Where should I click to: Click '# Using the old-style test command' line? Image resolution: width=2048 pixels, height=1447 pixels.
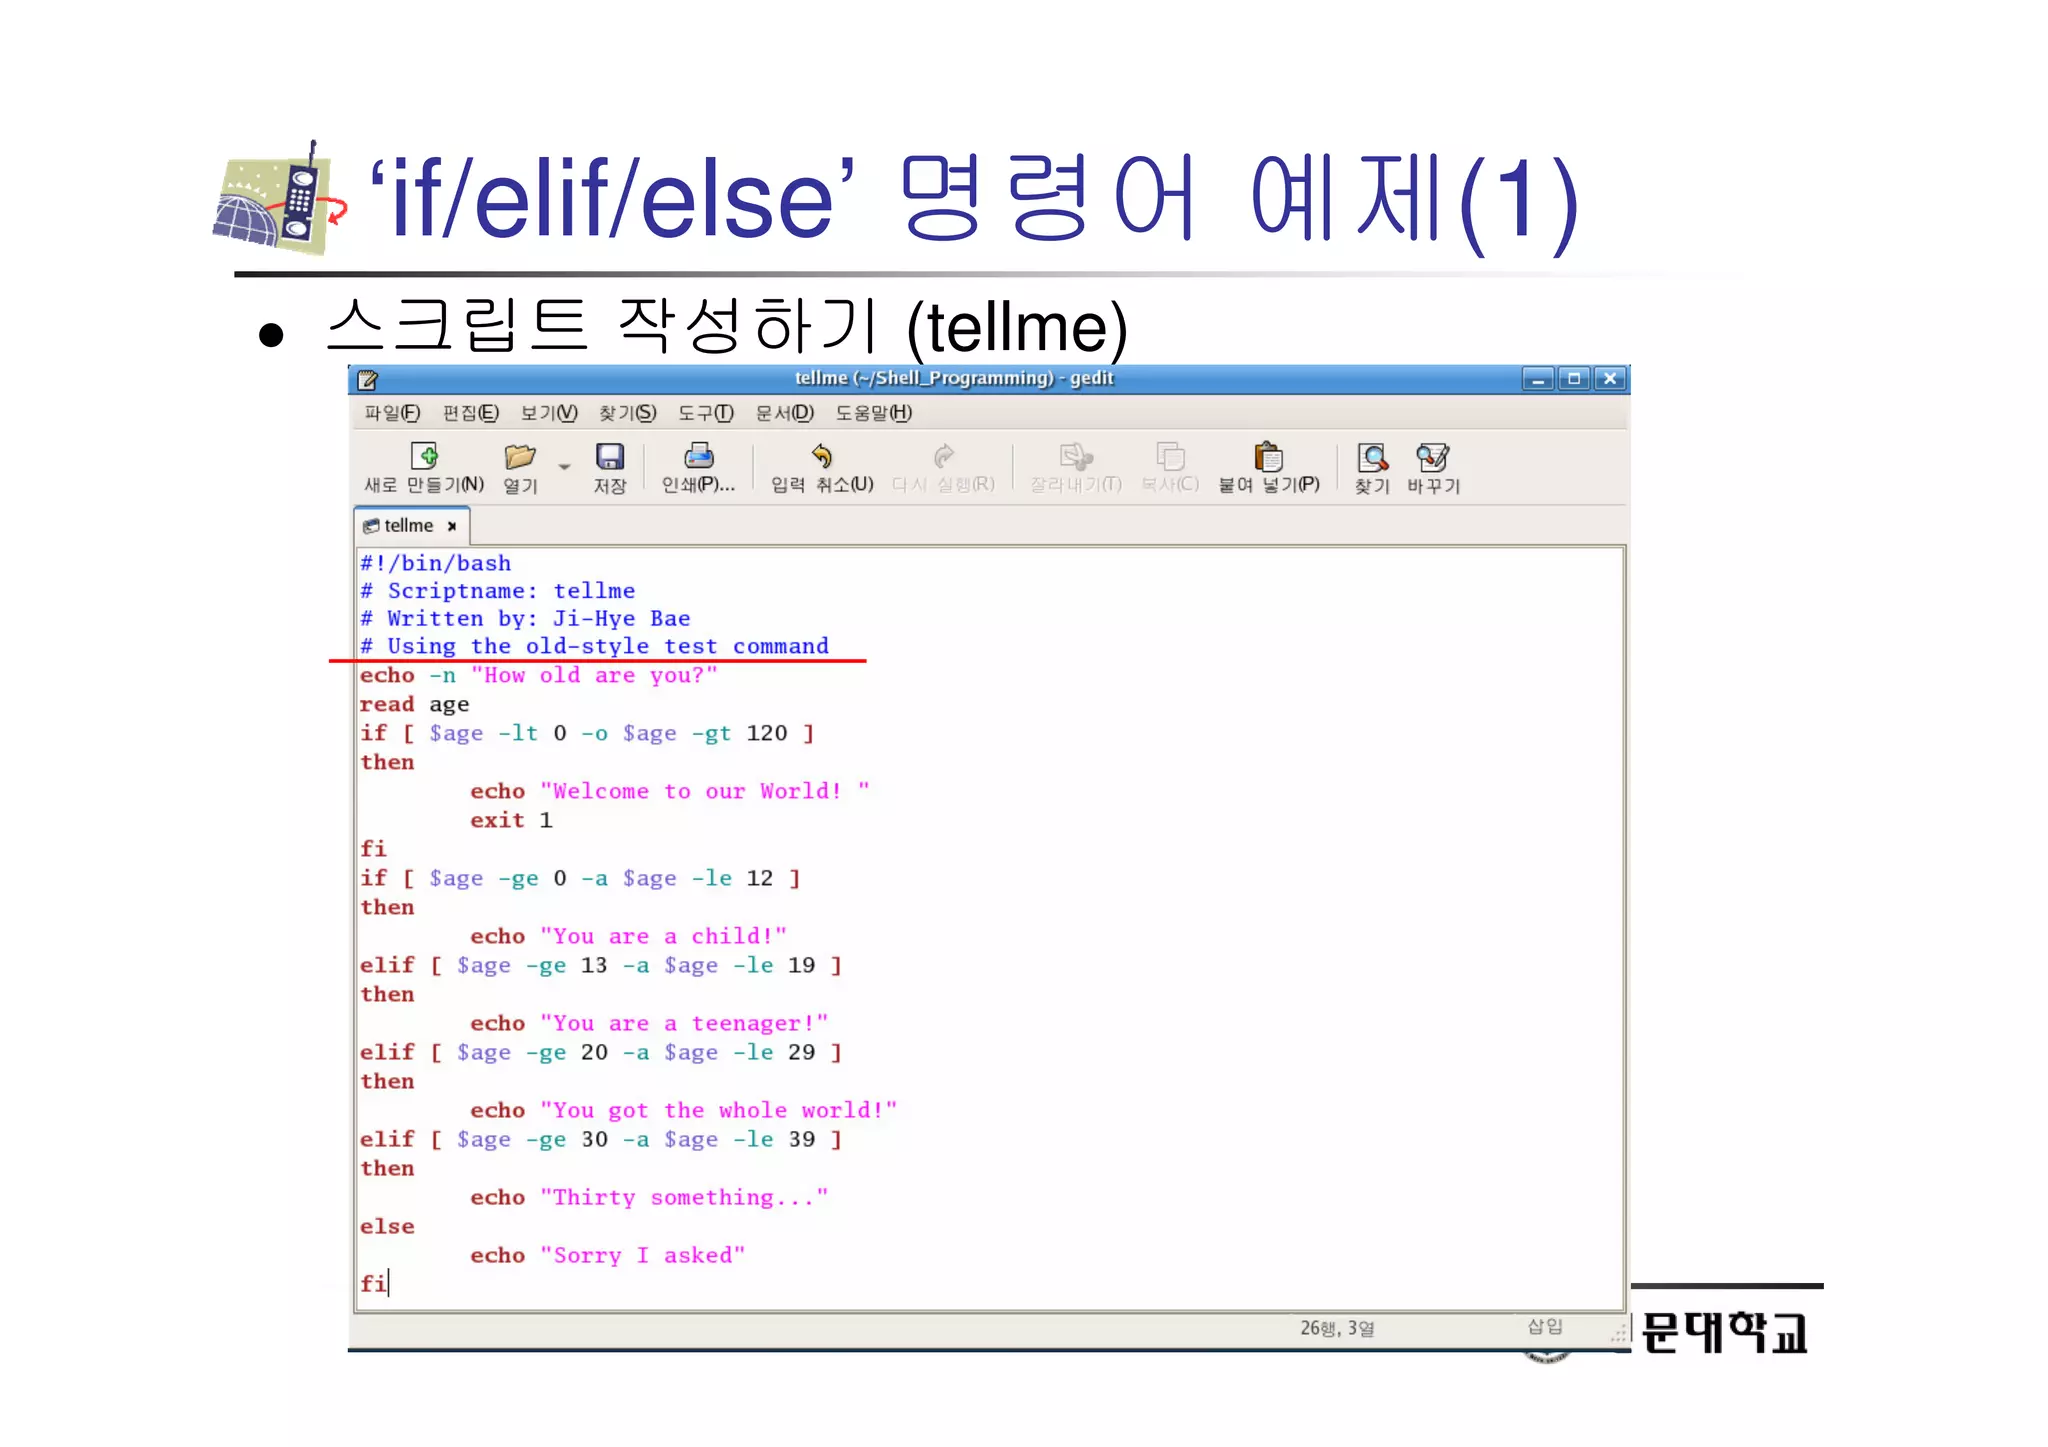point(594,646)
